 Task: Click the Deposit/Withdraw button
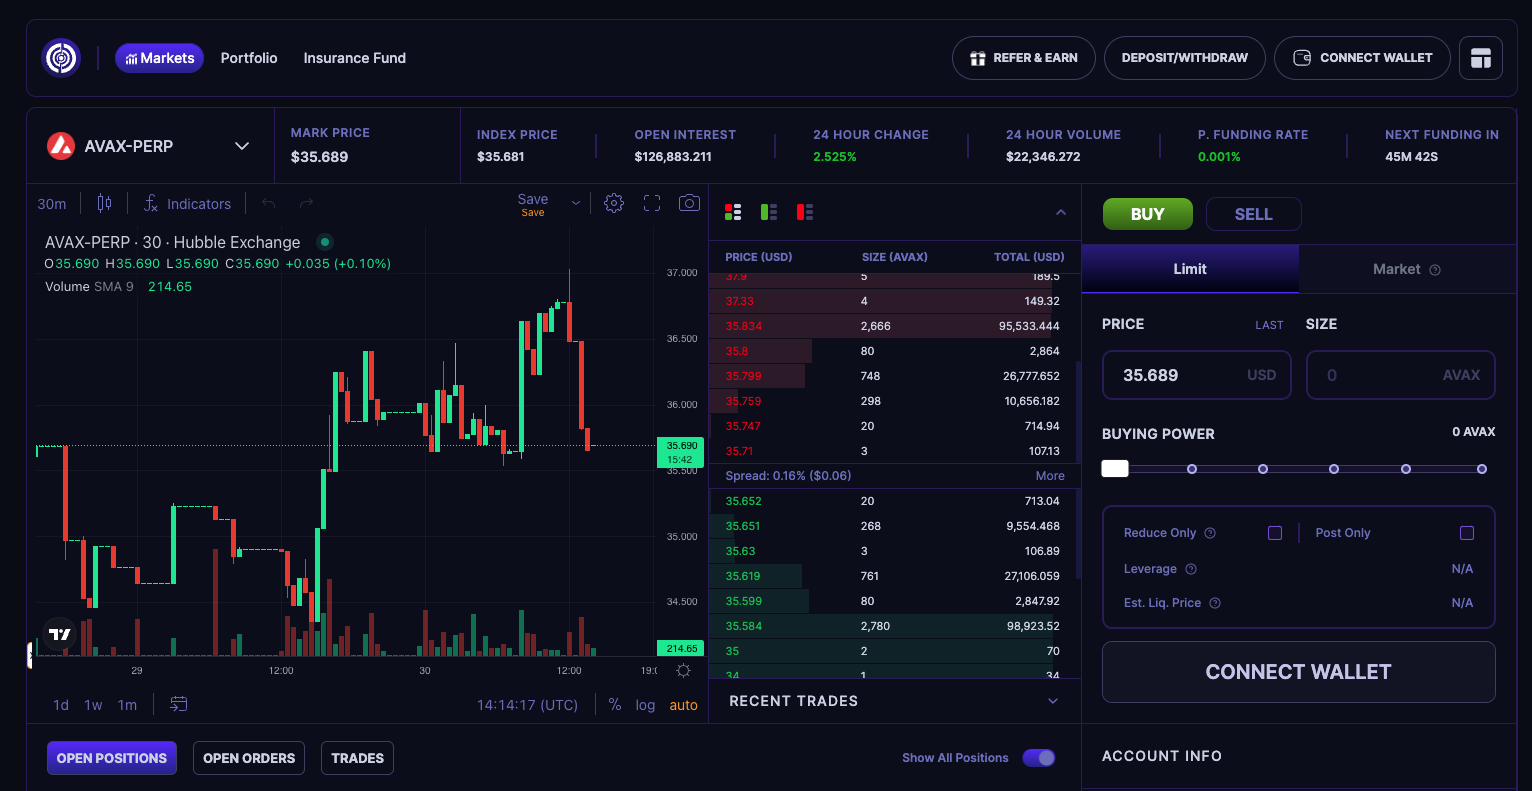coord(1185,58)
